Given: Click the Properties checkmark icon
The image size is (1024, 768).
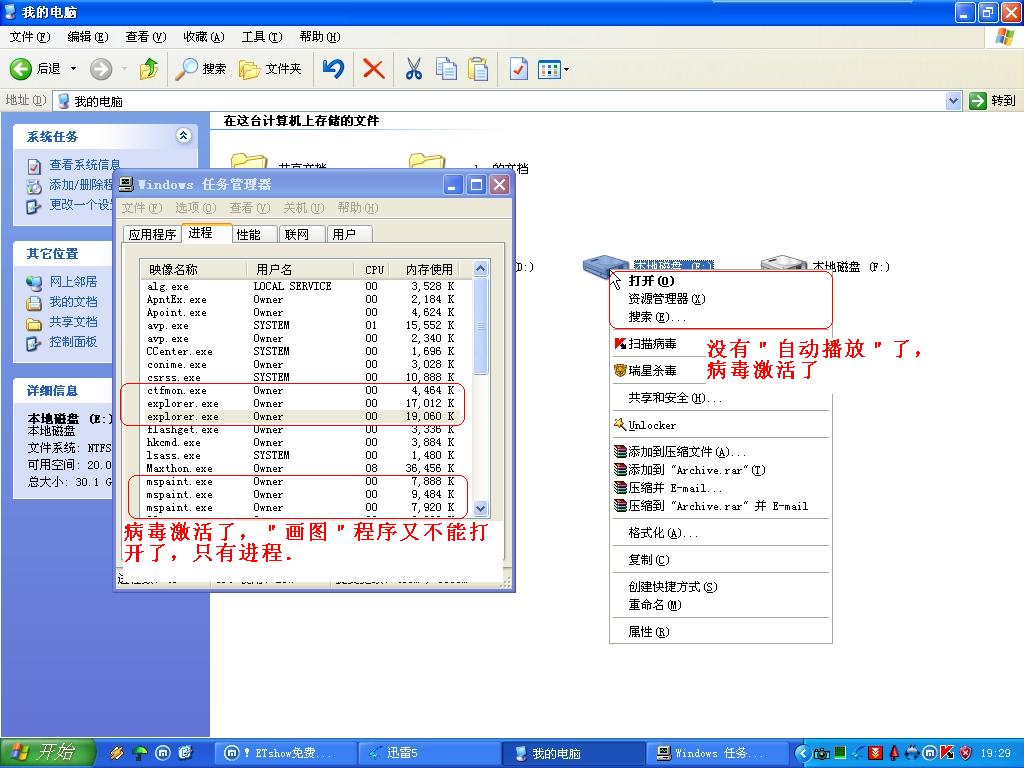Looking at the screenshot, I should 519,69.
